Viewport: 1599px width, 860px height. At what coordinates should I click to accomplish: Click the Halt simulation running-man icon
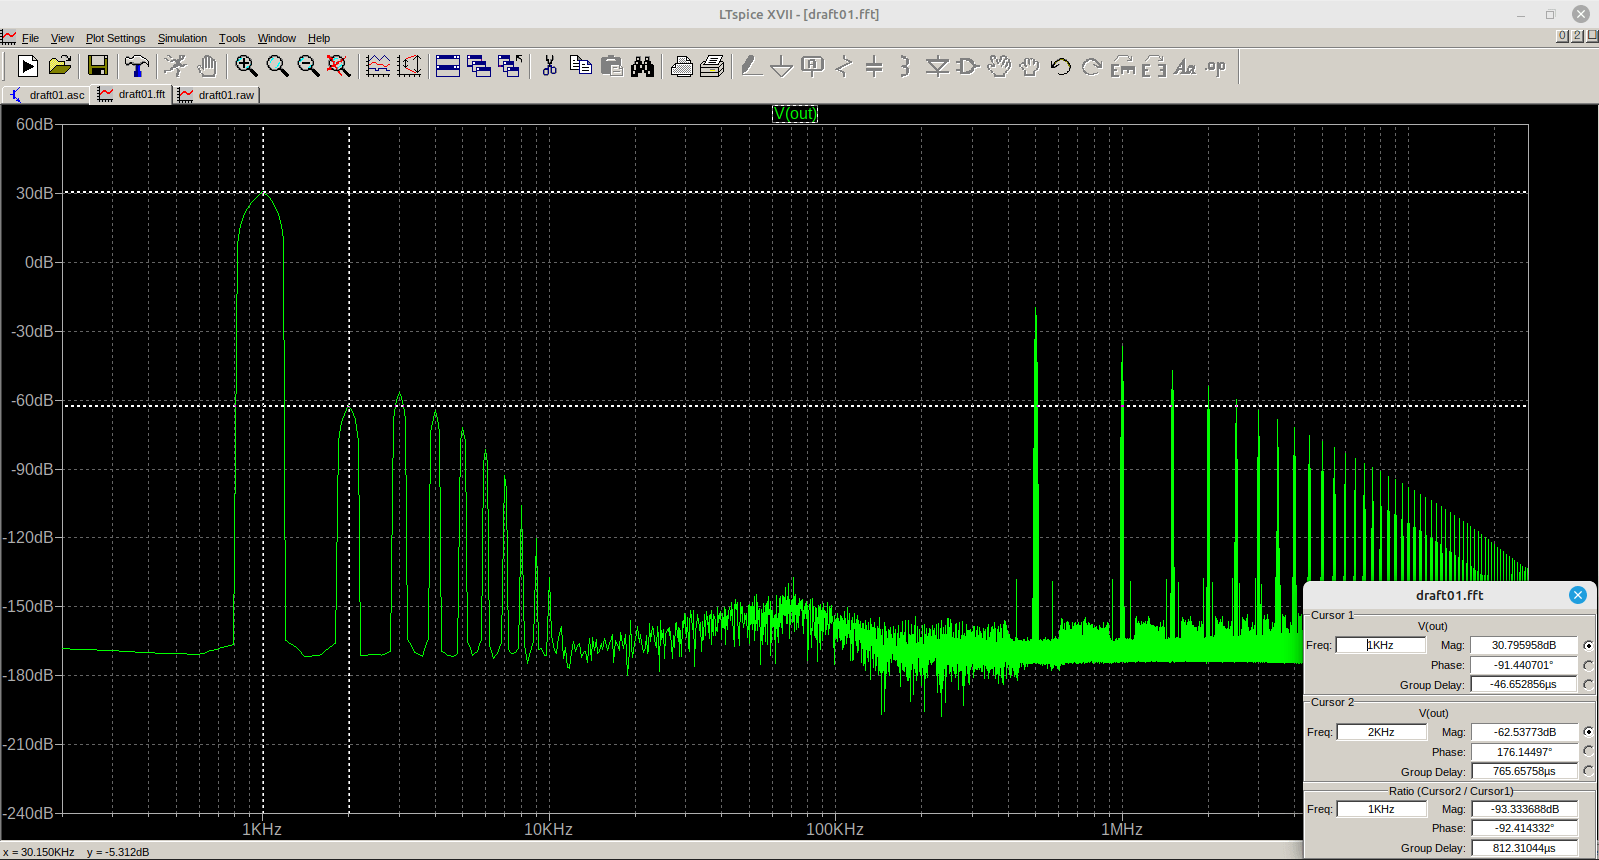point(175,66)
